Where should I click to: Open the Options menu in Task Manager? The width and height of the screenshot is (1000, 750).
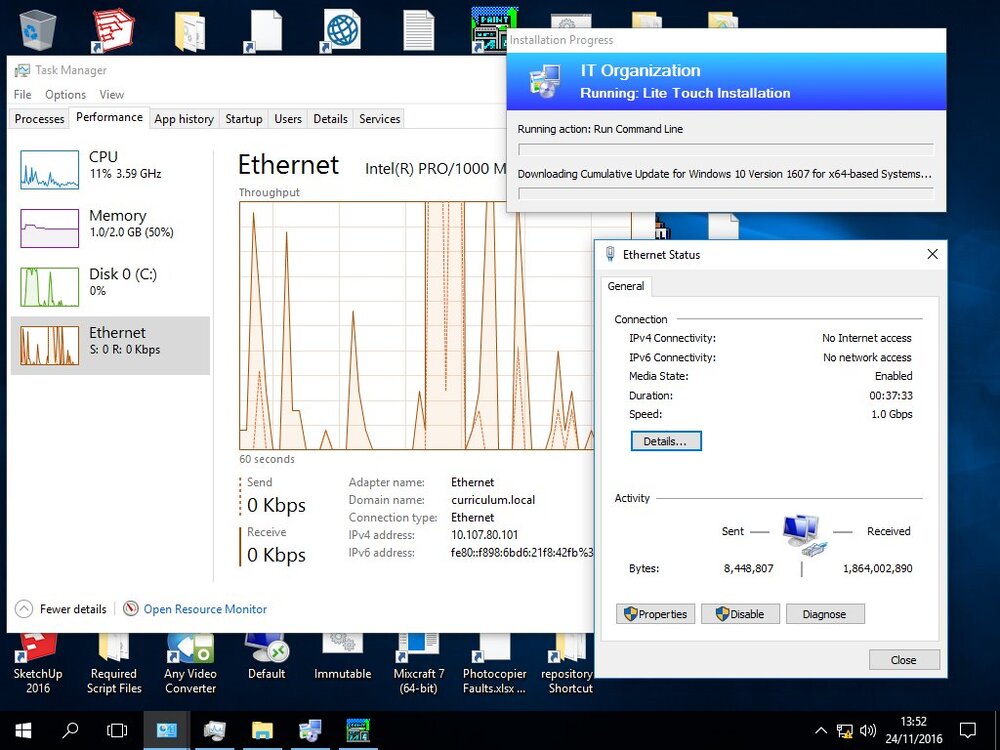click(x=65, y=94)
